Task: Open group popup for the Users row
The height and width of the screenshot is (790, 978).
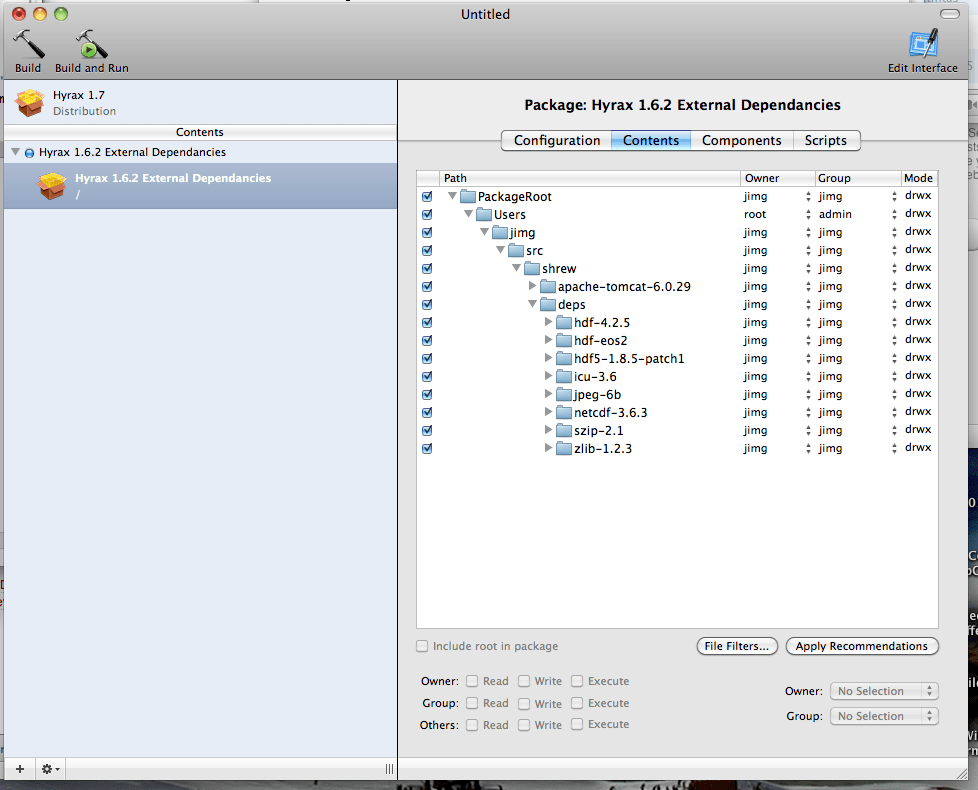Action: [x=894, y=214]
